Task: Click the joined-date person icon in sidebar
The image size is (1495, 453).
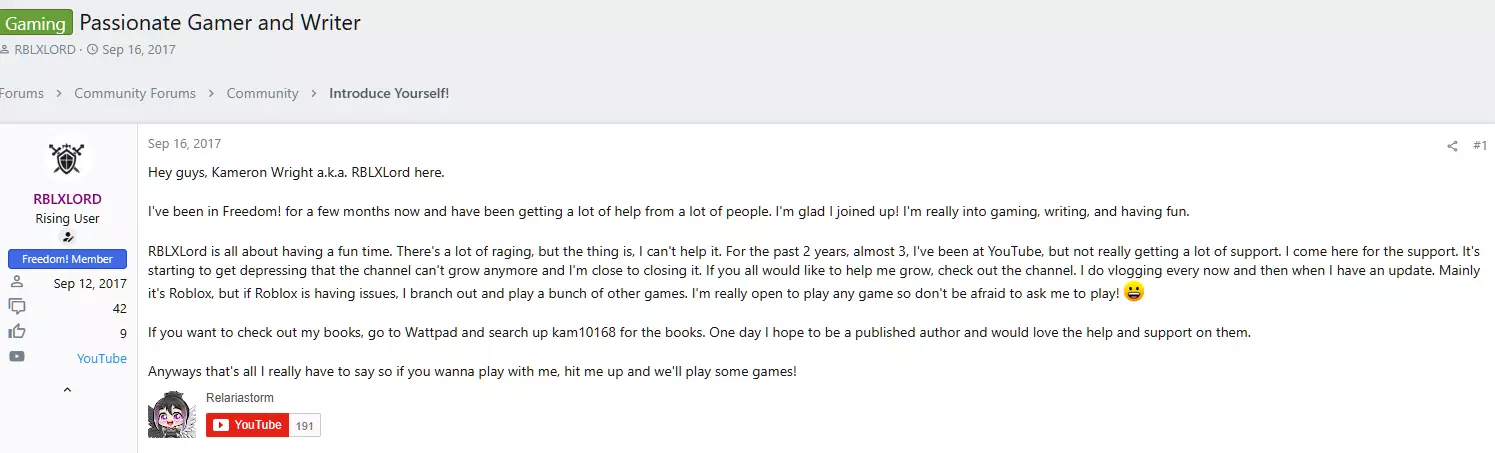Action: coord(17,283)
